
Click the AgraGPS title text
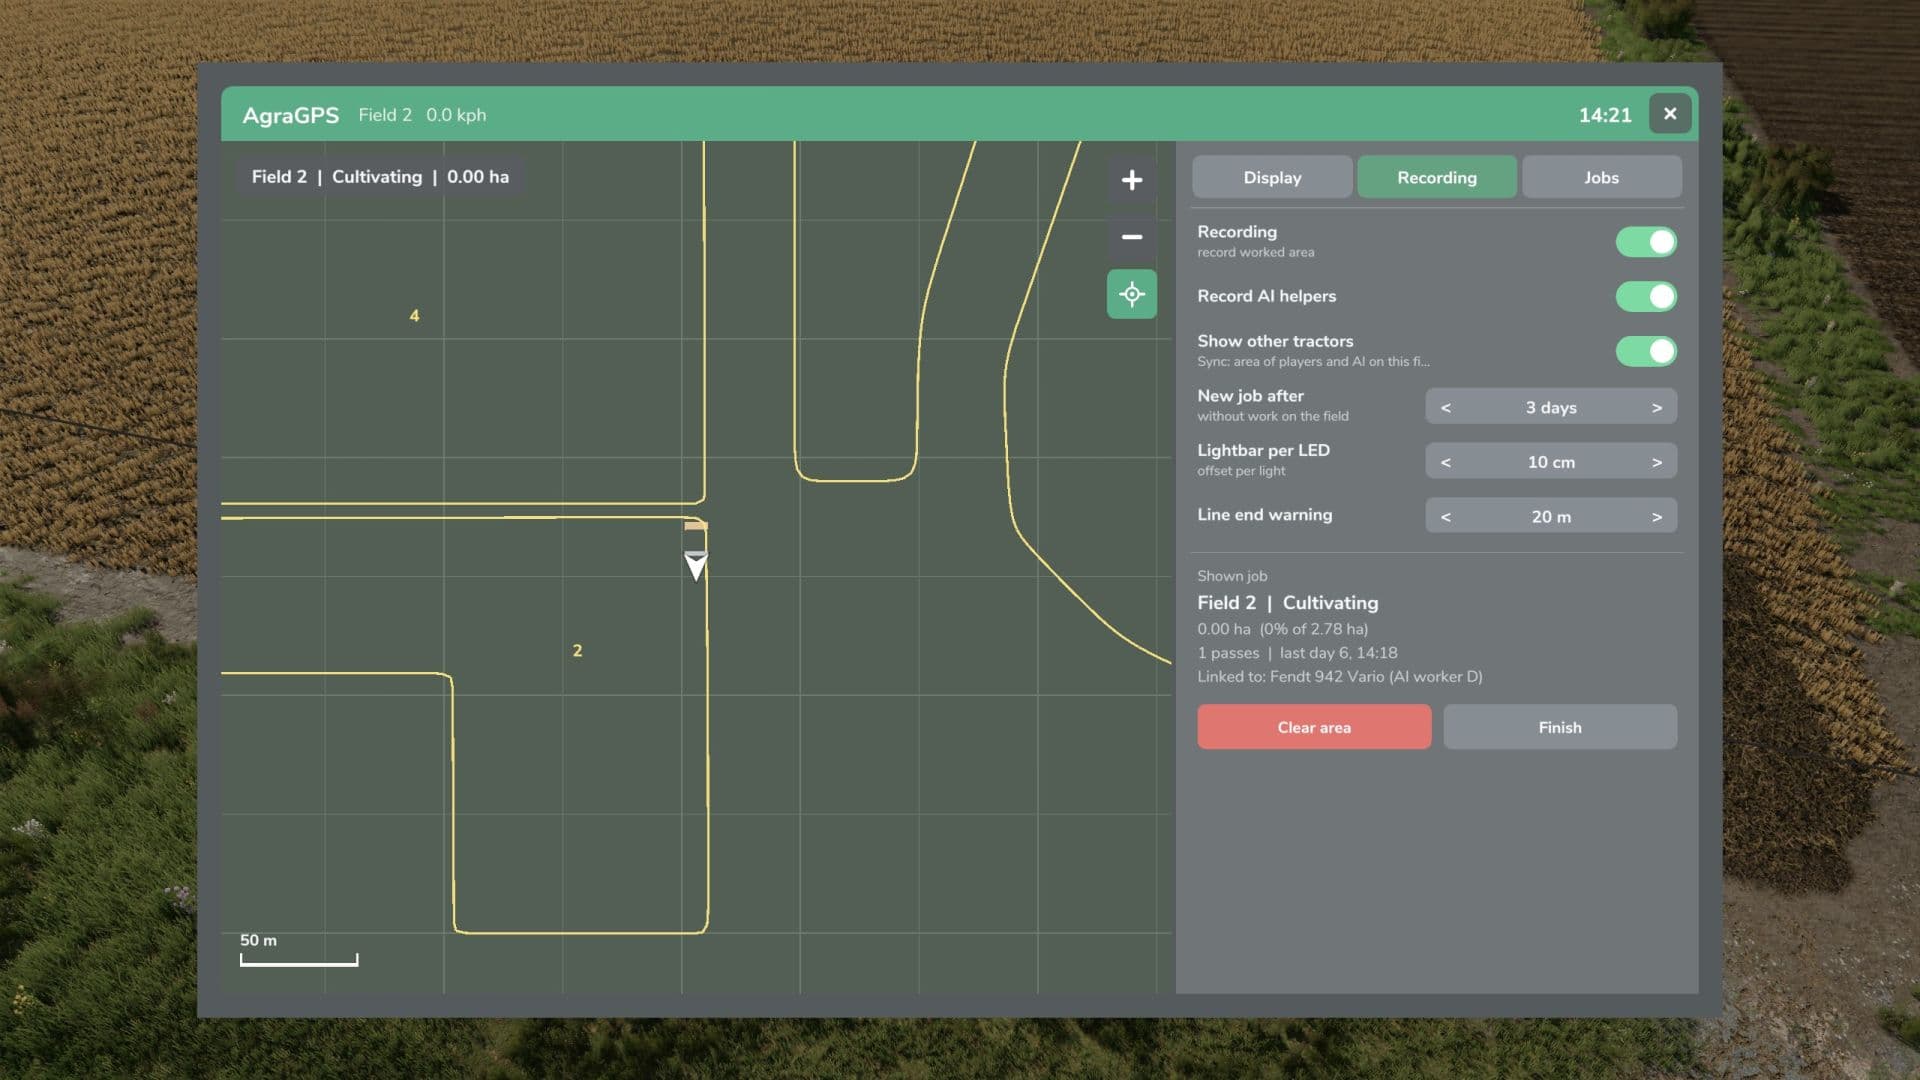[x=291, y=115]
